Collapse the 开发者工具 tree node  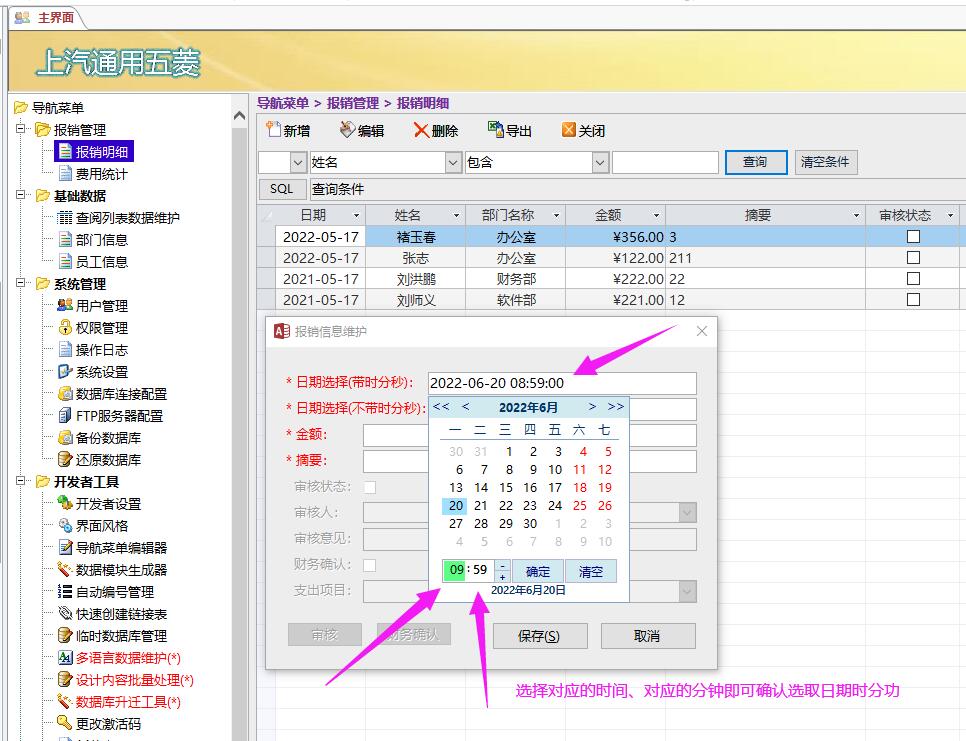coord(20,481)
